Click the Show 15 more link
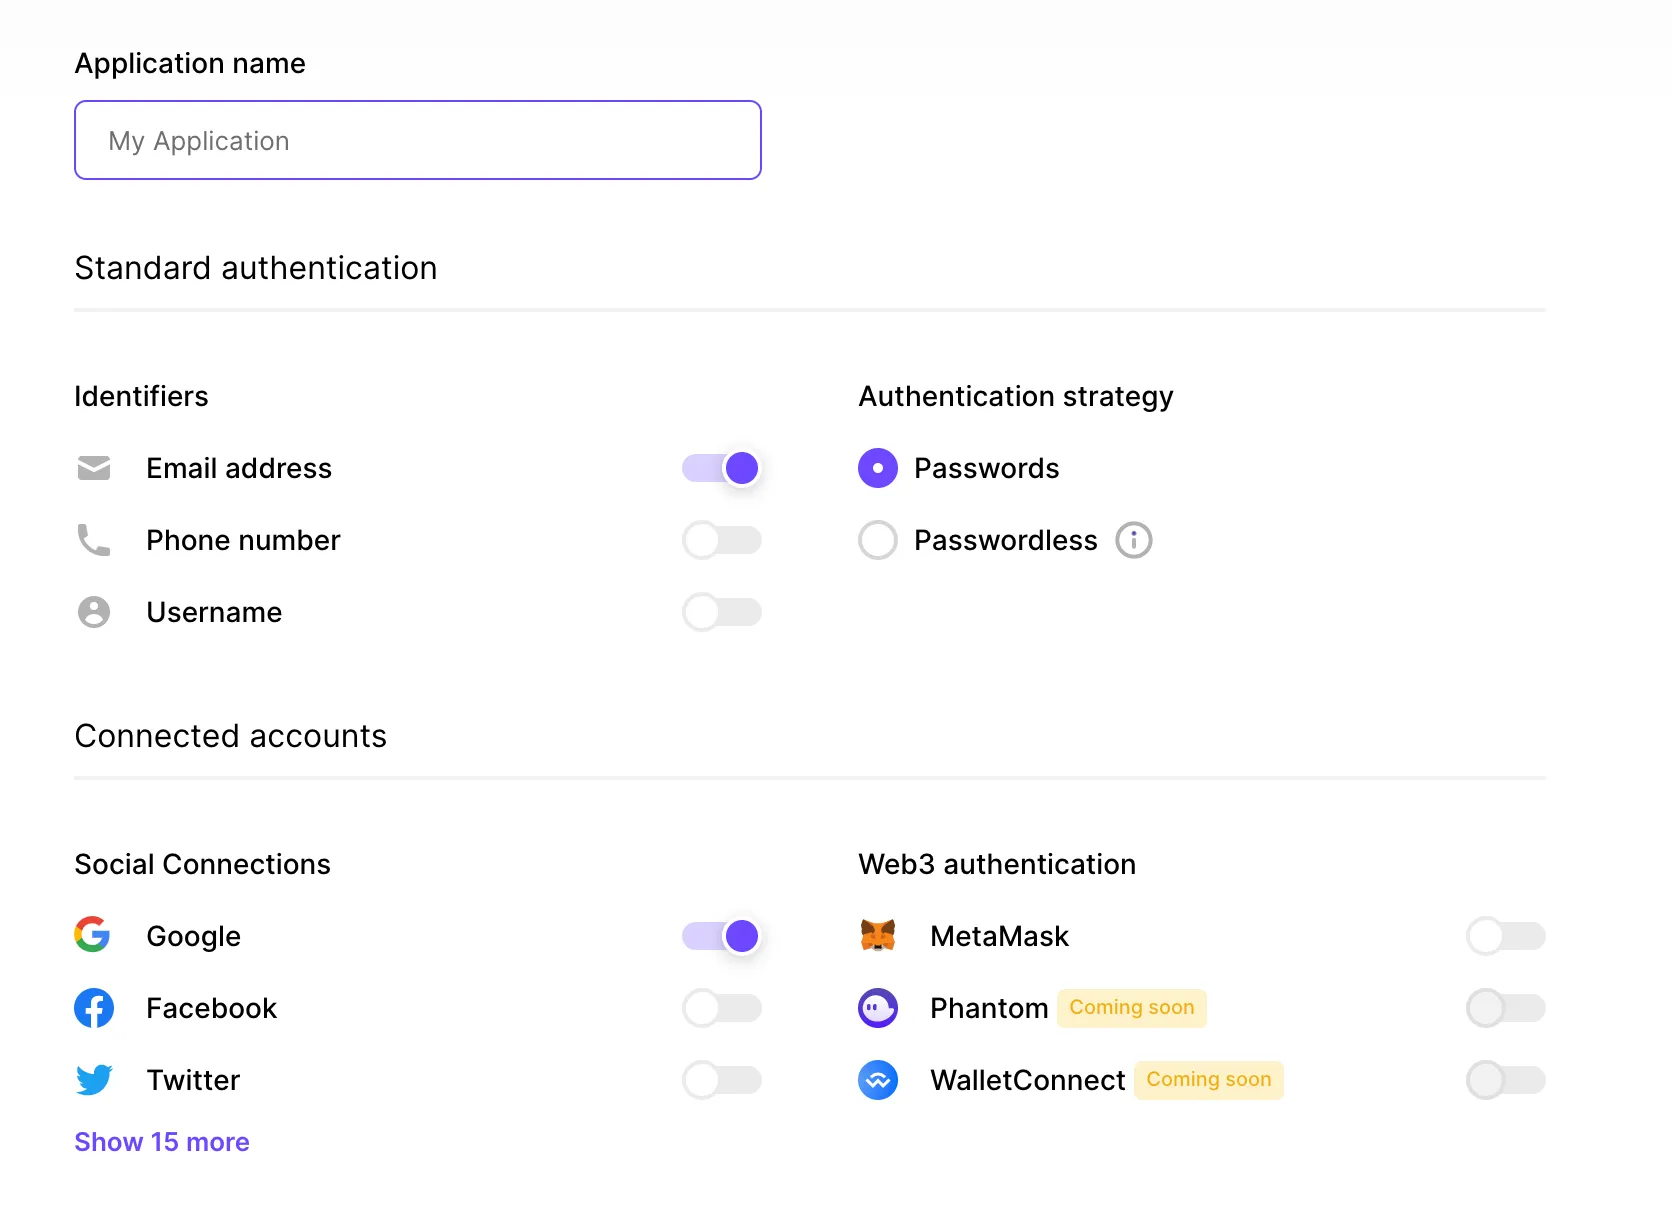Image resolution: width=1672 pixels, height=1212 pixels. pyautogui.click(x=161, y=1141)
